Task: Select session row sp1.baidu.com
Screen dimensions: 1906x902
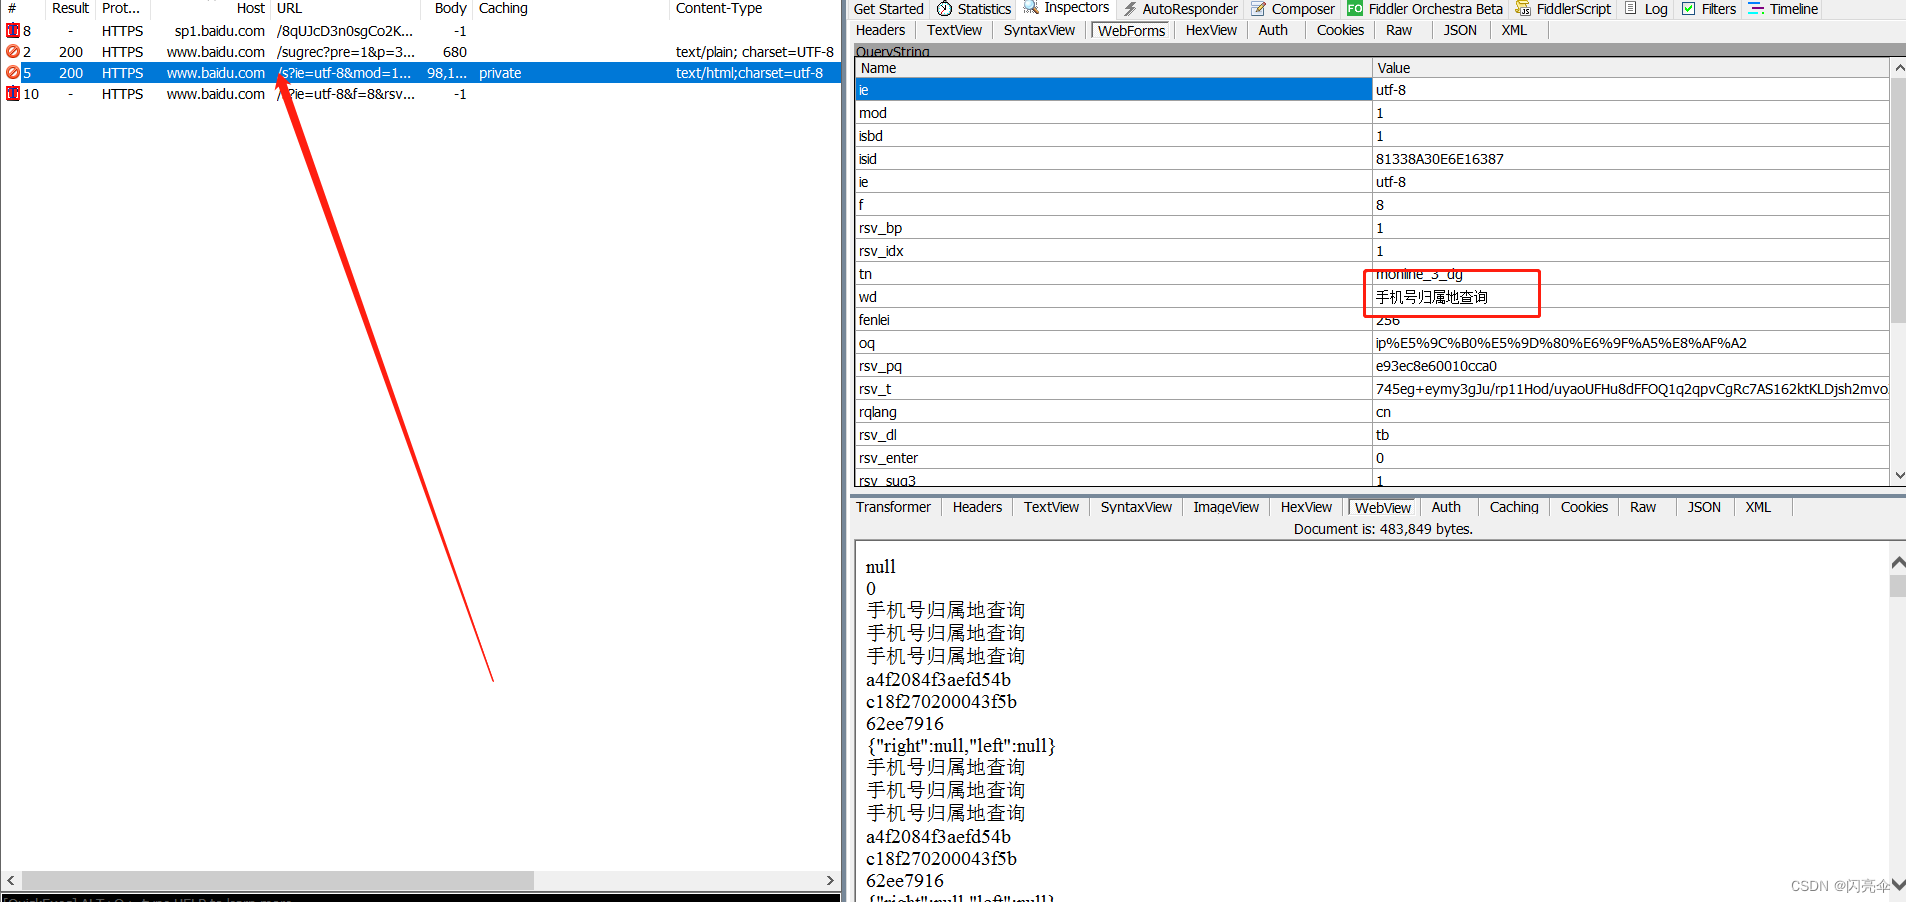Action: click(420, 31)
